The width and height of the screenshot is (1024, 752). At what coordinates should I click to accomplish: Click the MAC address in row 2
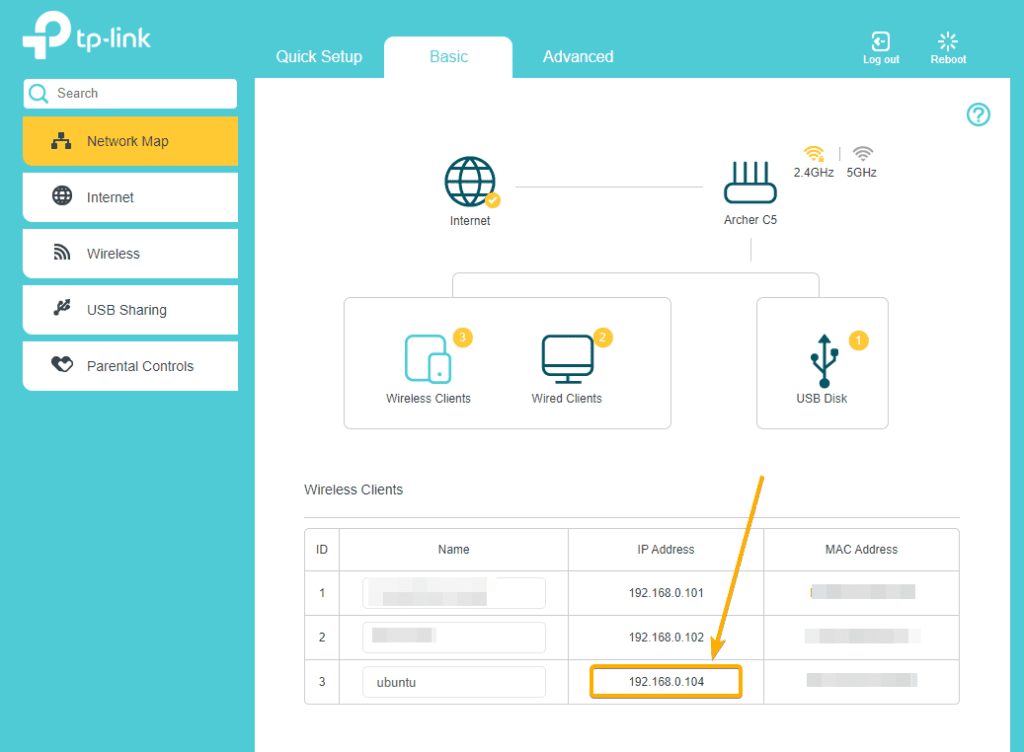[x=862, y=636]
